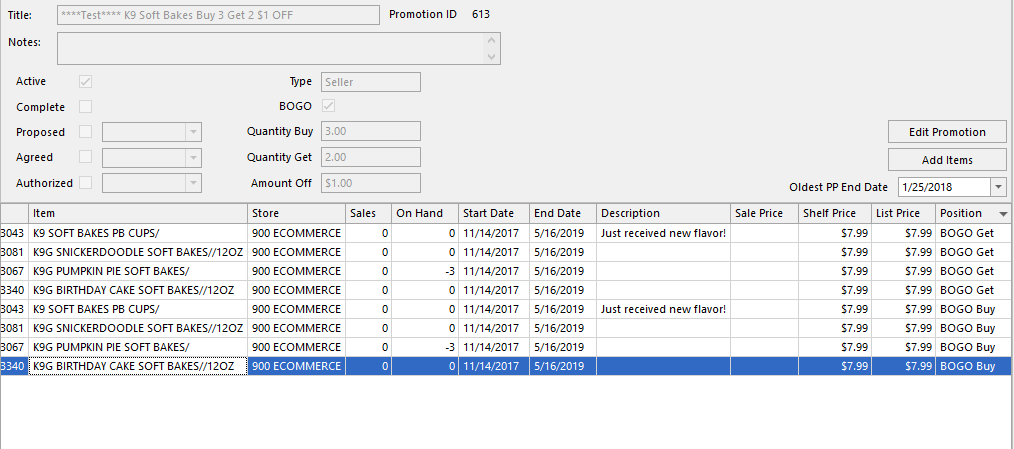Open the Agreed dropdown list

click(x=193, y=158)
